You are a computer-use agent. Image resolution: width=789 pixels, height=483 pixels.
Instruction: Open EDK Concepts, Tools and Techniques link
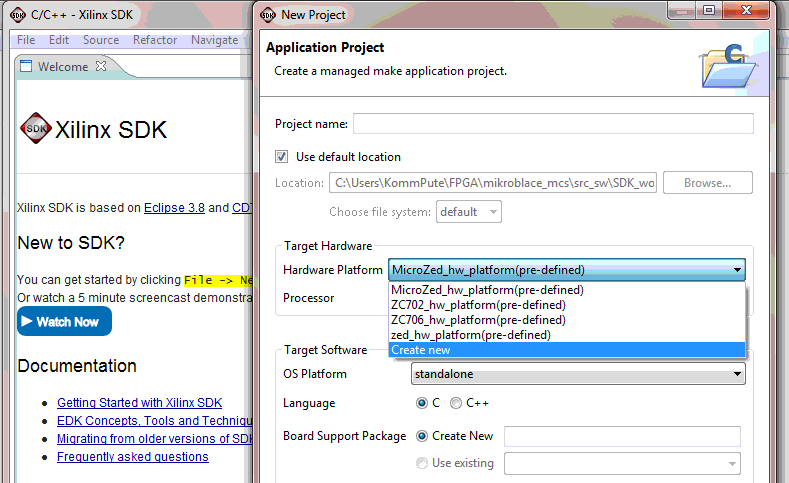point(154,421)
